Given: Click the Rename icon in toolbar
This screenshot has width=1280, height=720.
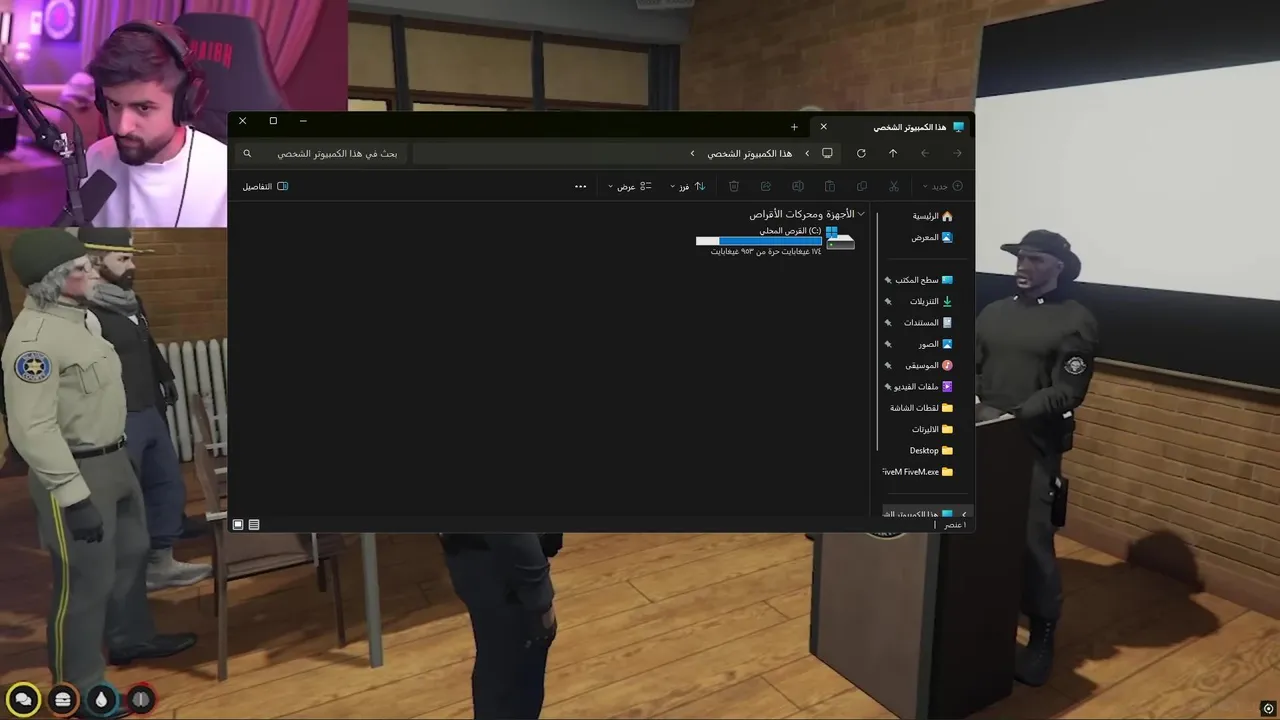Looking at the screenshot, I should coord(798,186).
